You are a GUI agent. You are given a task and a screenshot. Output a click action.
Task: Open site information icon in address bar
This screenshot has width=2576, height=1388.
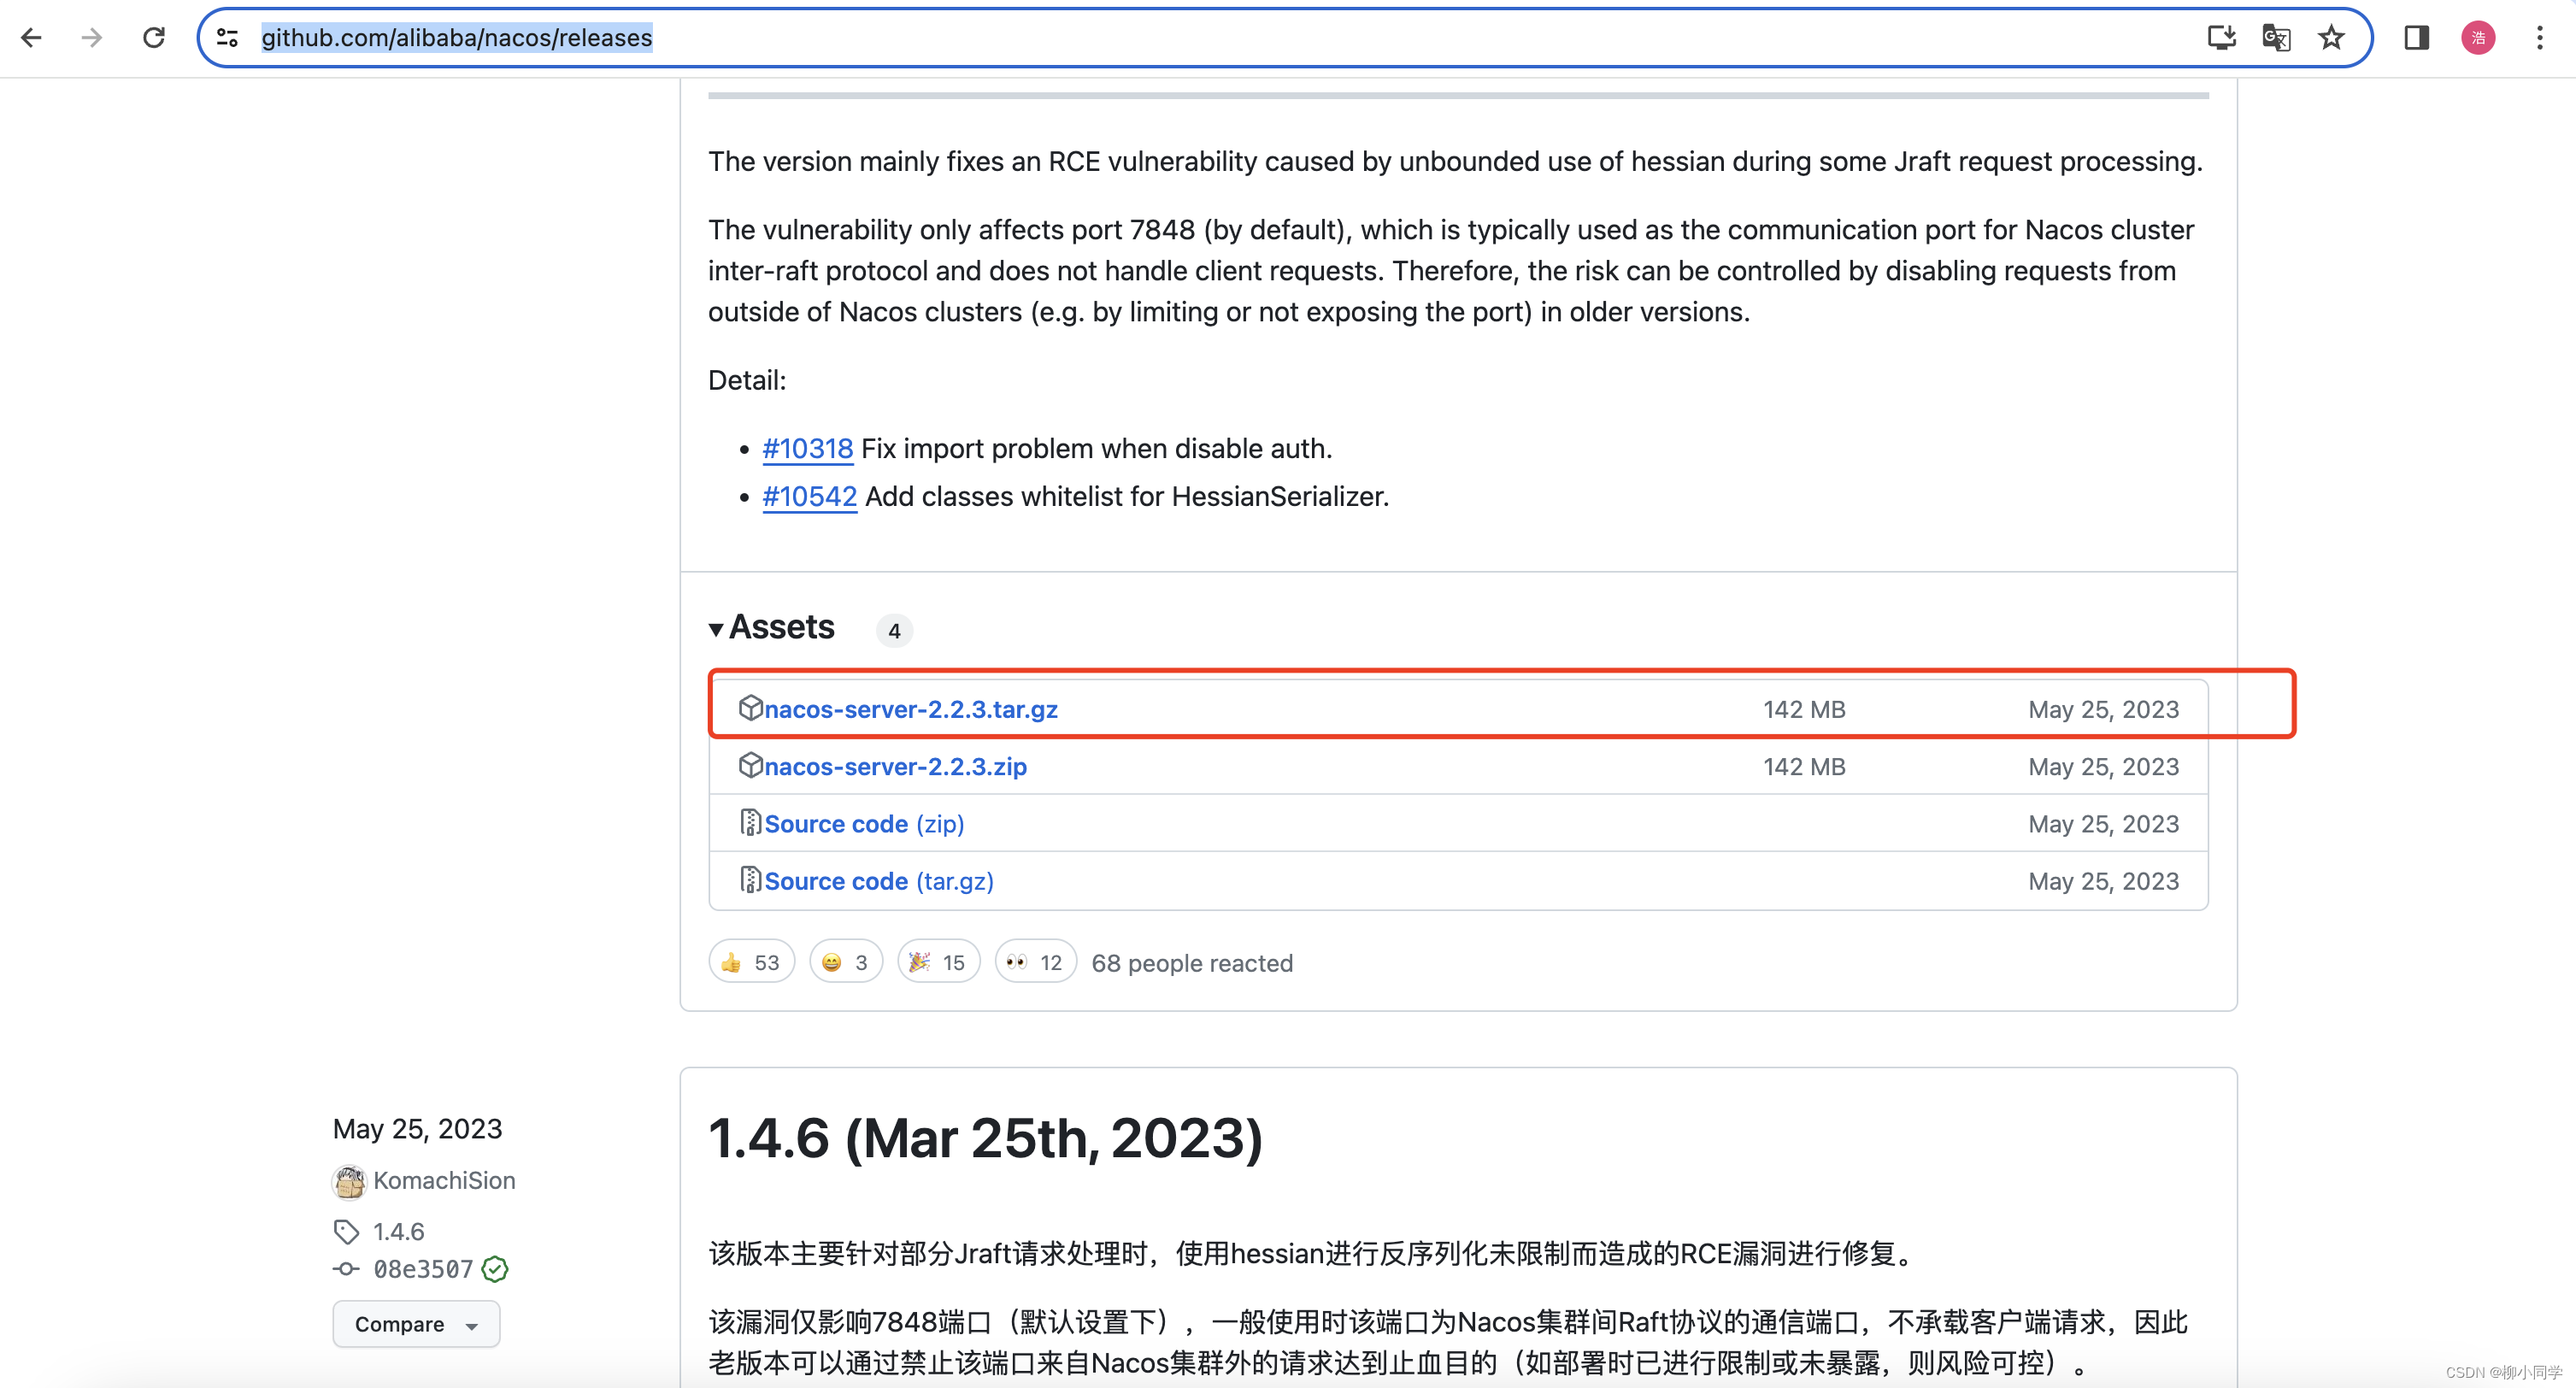[x=228, y=38]
